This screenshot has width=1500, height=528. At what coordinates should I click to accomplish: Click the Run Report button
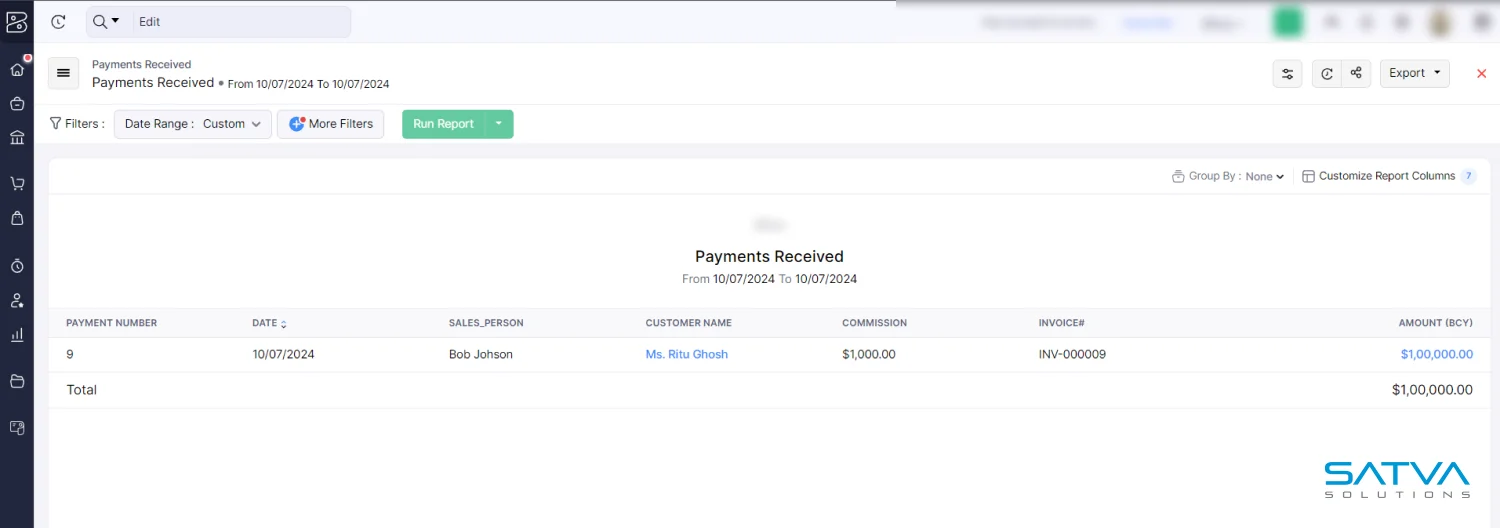pos(443,124)
